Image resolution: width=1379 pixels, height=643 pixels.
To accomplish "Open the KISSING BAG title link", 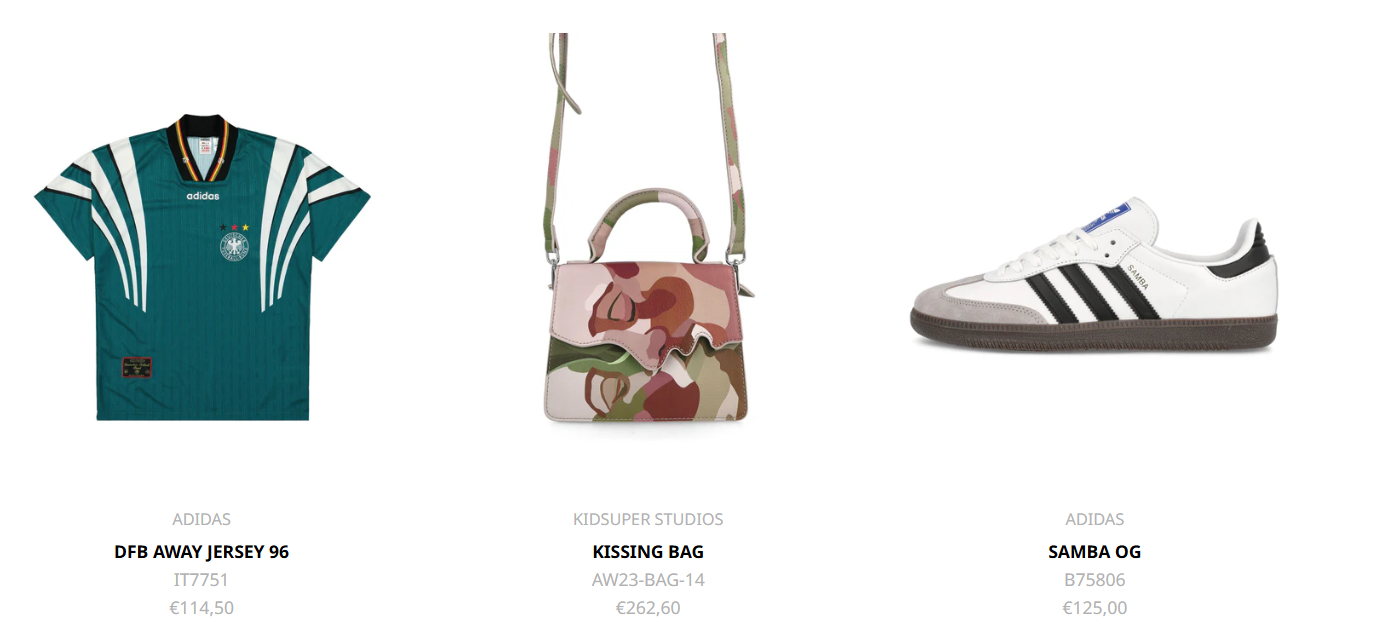I will [x=648, y=552].
